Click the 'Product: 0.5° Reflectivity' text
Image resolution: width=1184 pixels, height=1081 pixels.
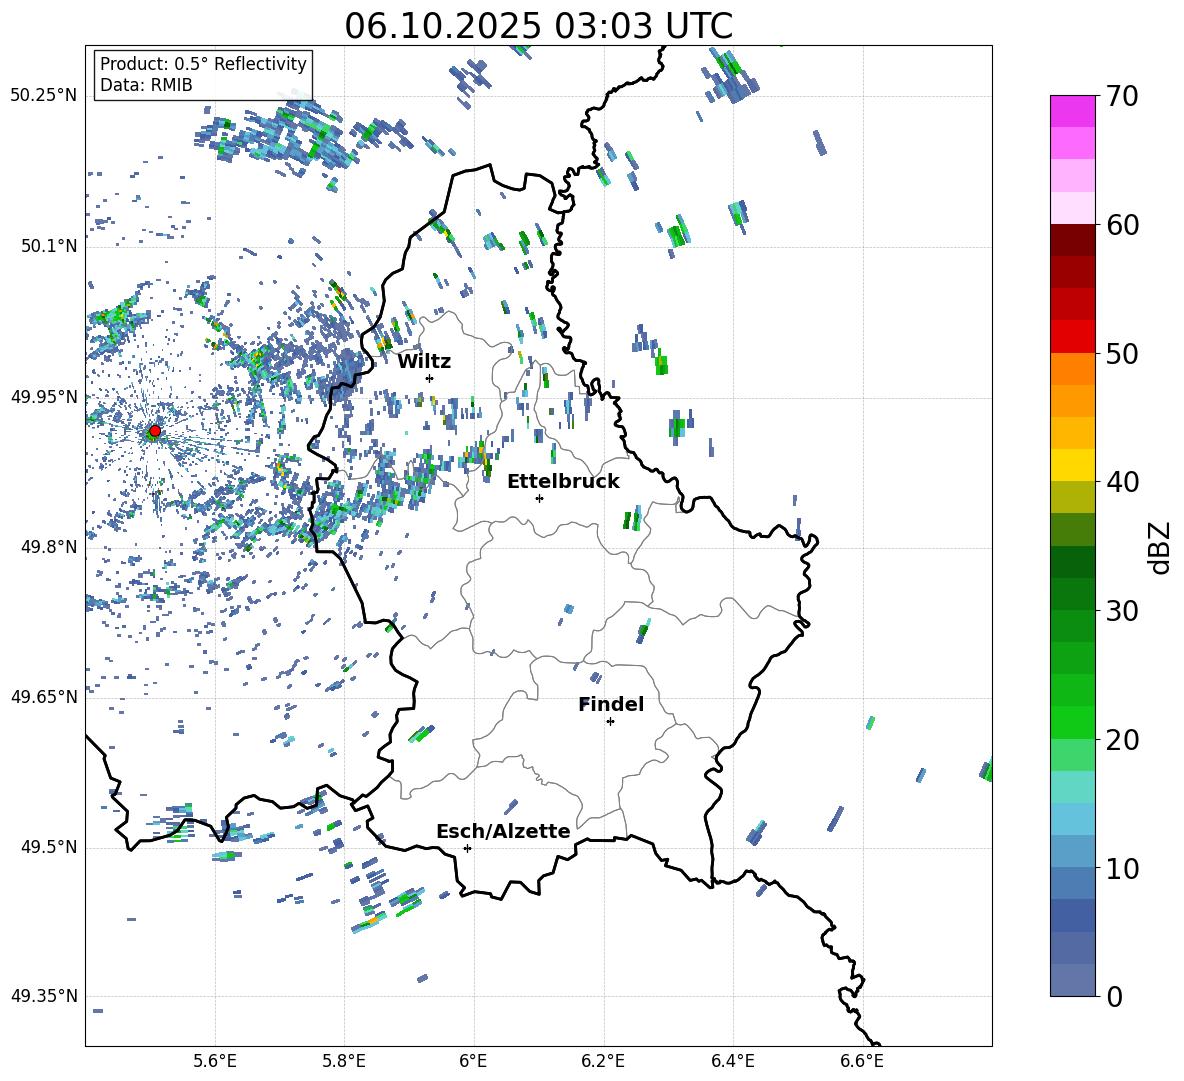203,64
